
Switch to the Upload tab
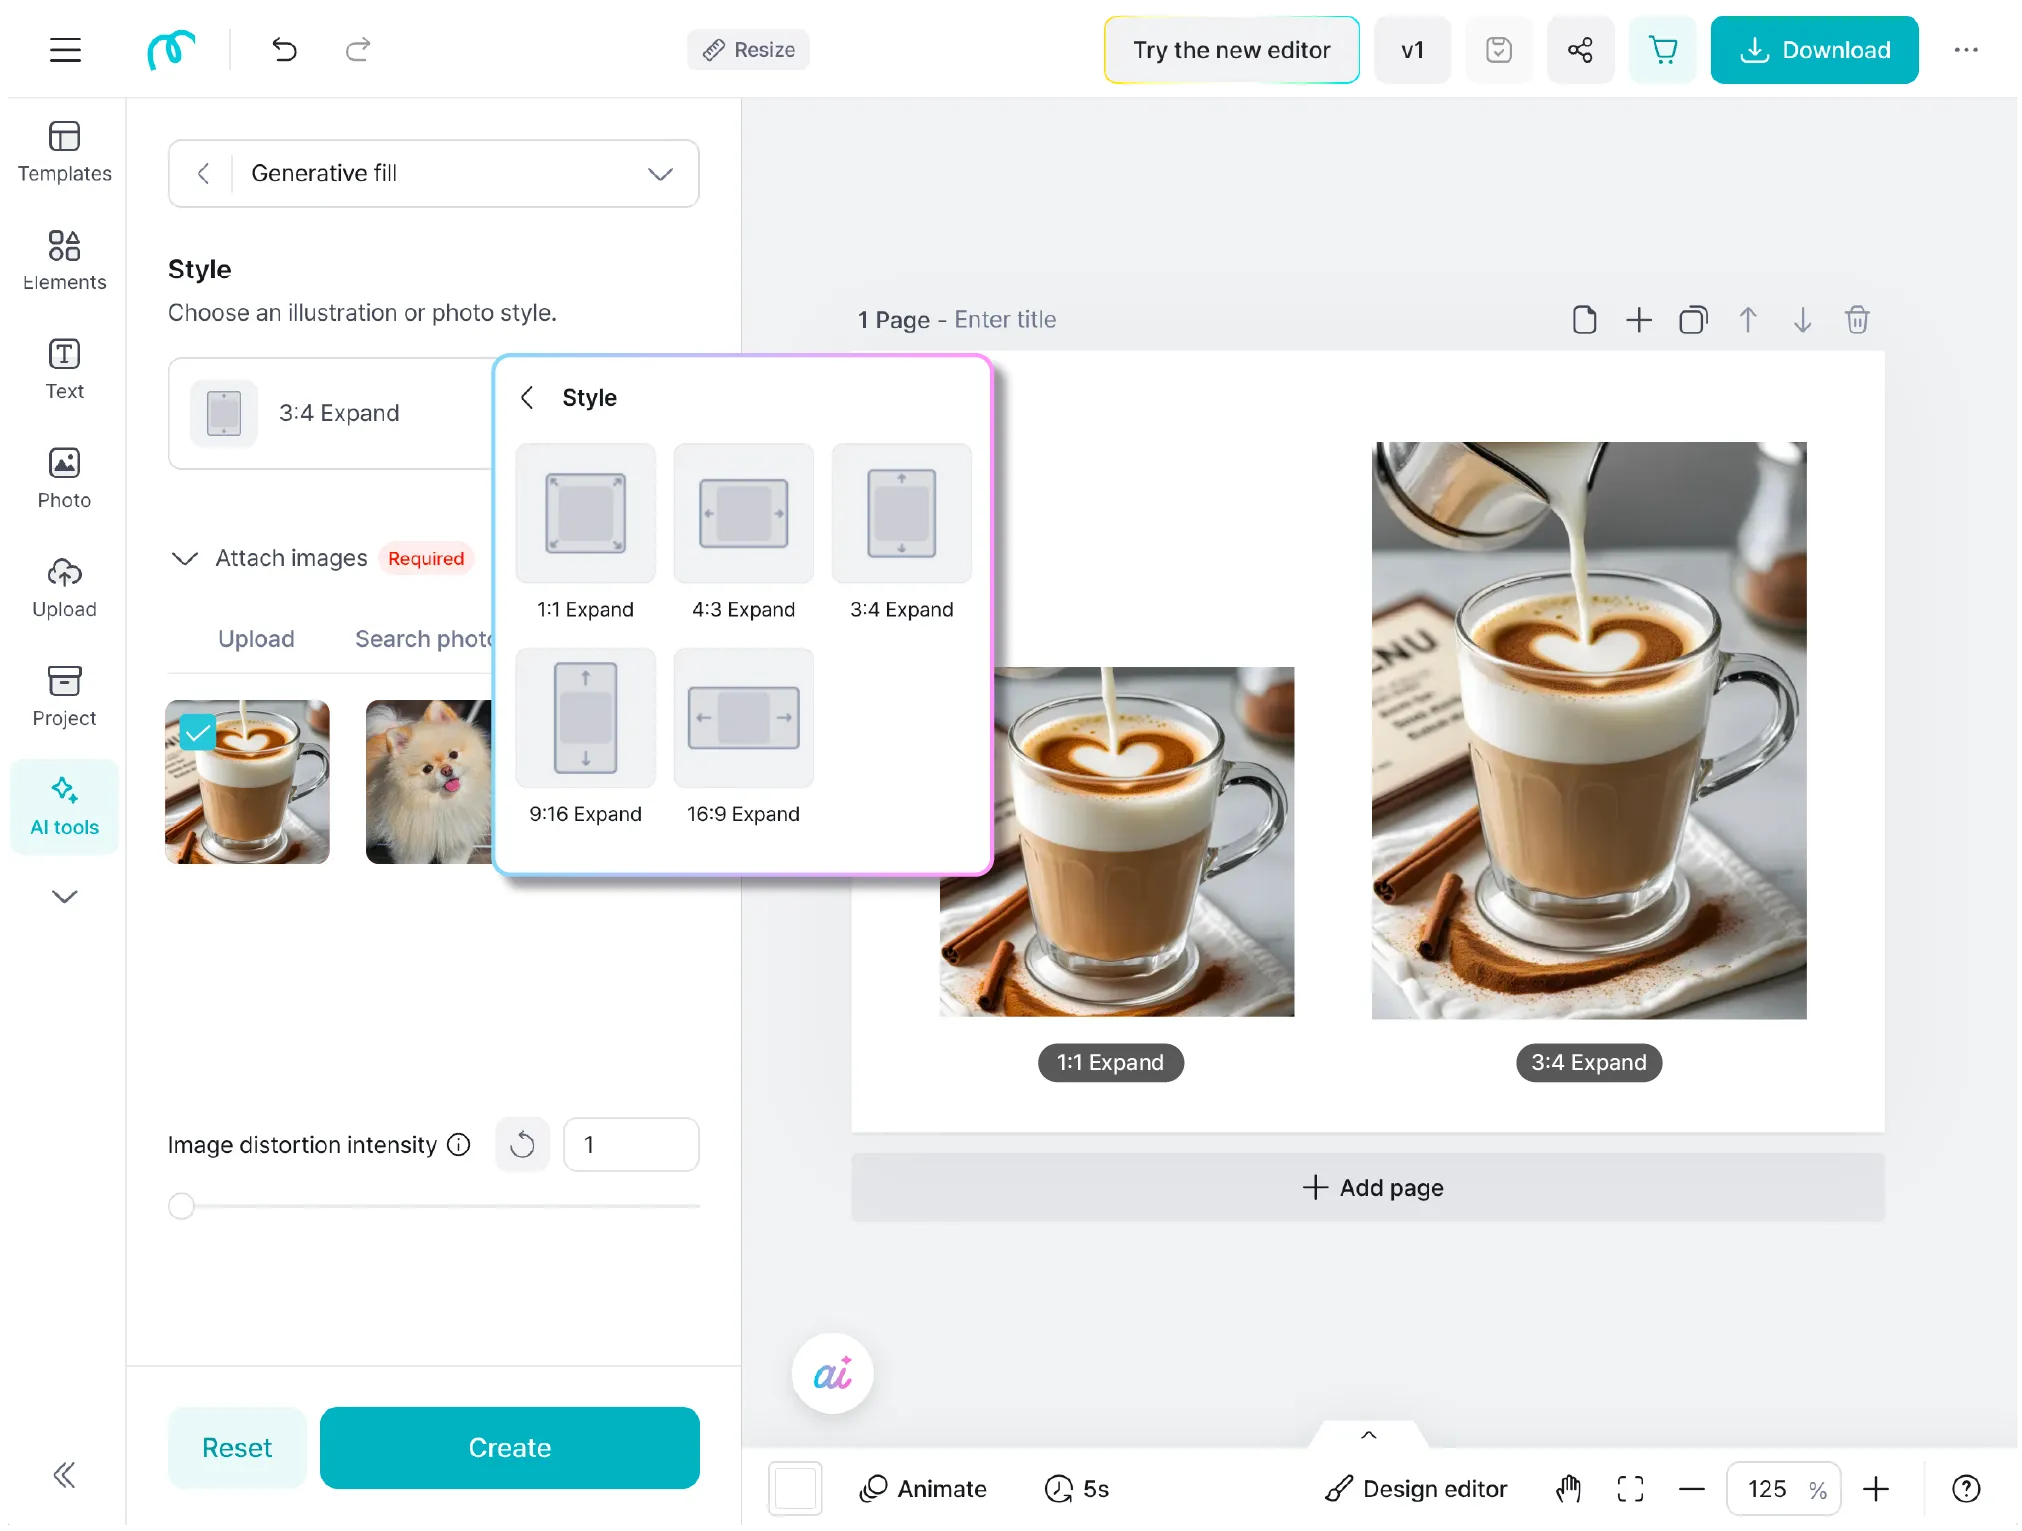[x=256, y=639]
